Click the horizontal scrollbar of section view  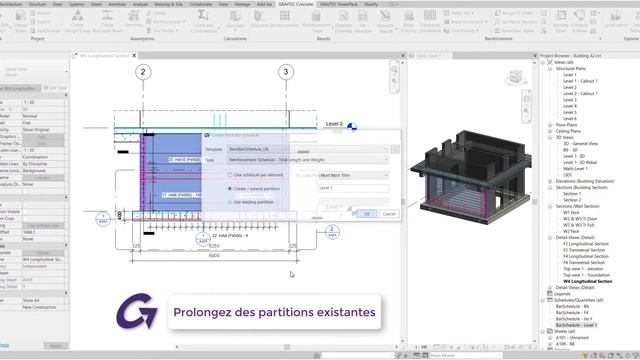click(x=287, y=347)
